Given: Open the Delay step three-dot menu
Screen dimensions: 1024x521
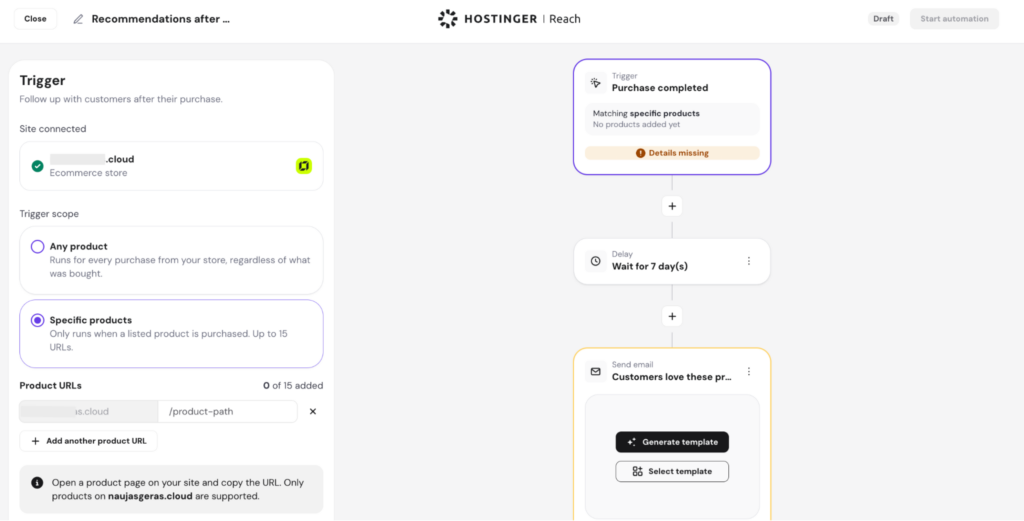Looking at the screenshot, I should [749, 260].
